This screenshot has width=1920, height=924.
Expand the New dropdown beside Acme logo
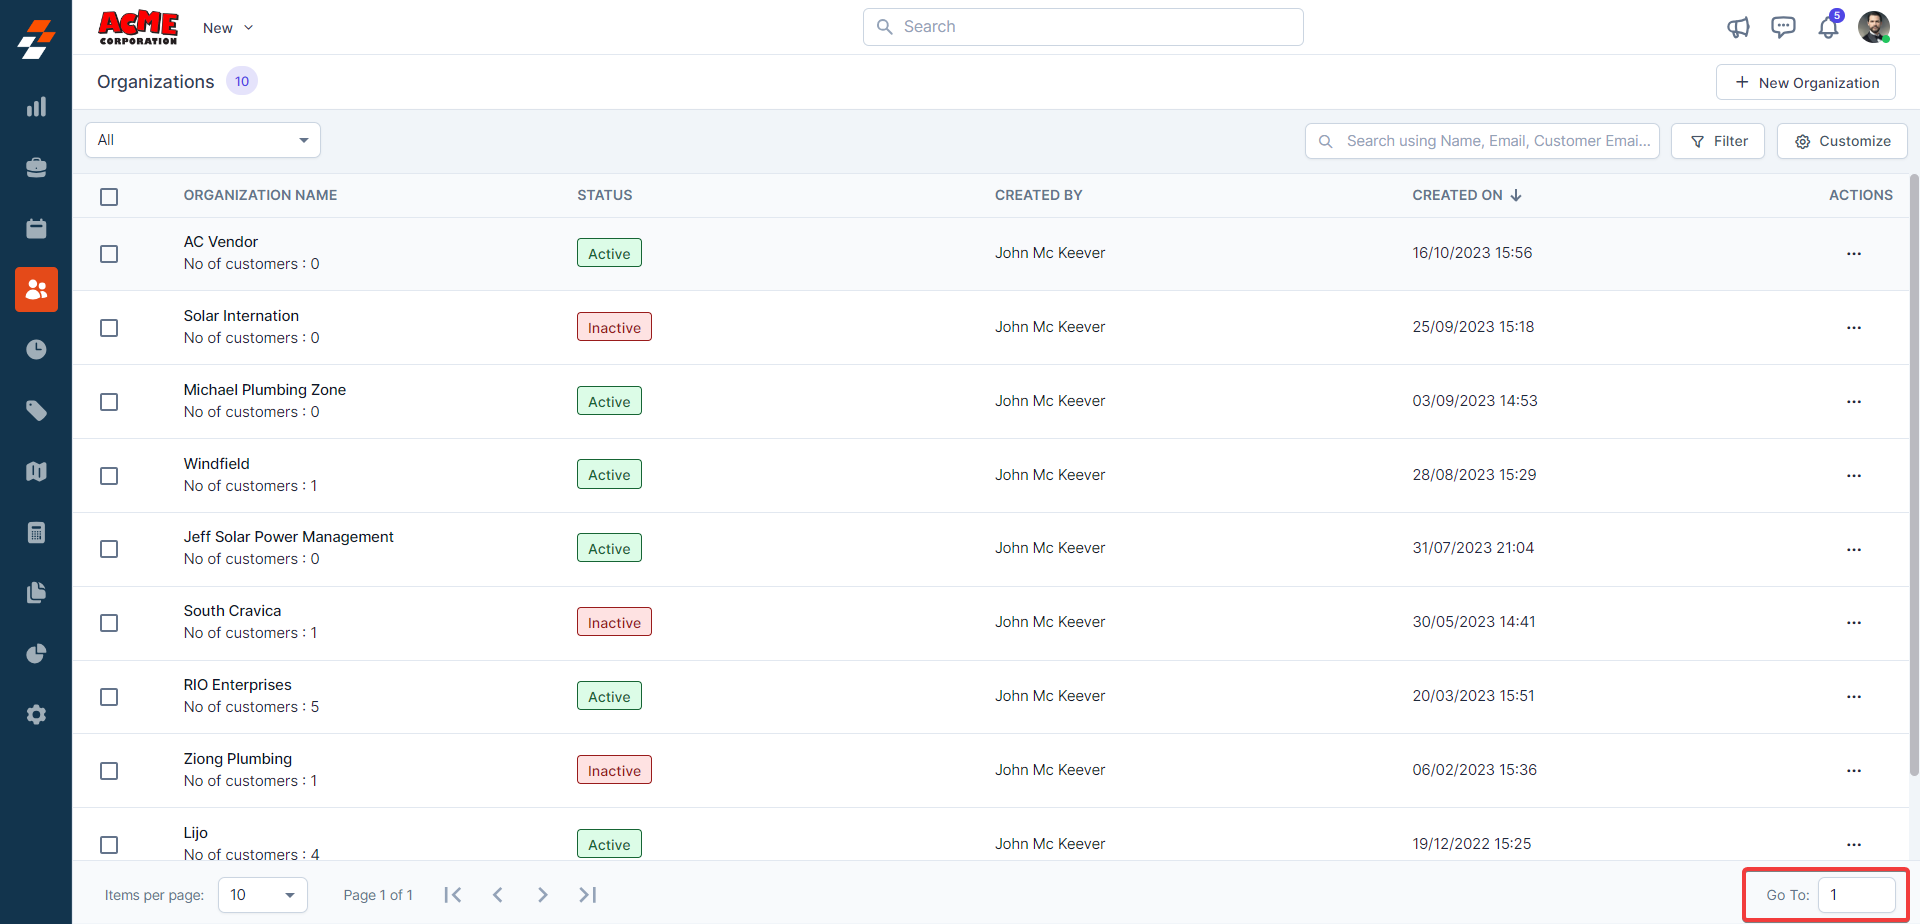click(x=228, y=28)
